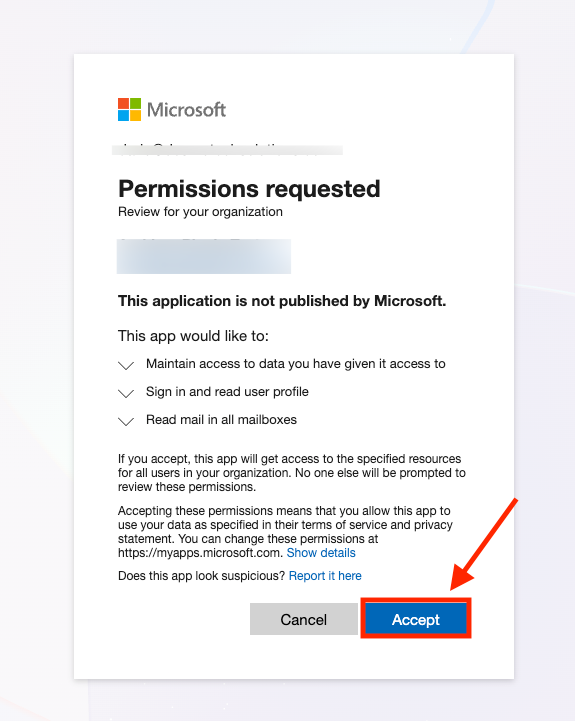Select the 'Sign in and read user profile' label
Viewport: 575px width, 721px height.
(x=227, y=392)
